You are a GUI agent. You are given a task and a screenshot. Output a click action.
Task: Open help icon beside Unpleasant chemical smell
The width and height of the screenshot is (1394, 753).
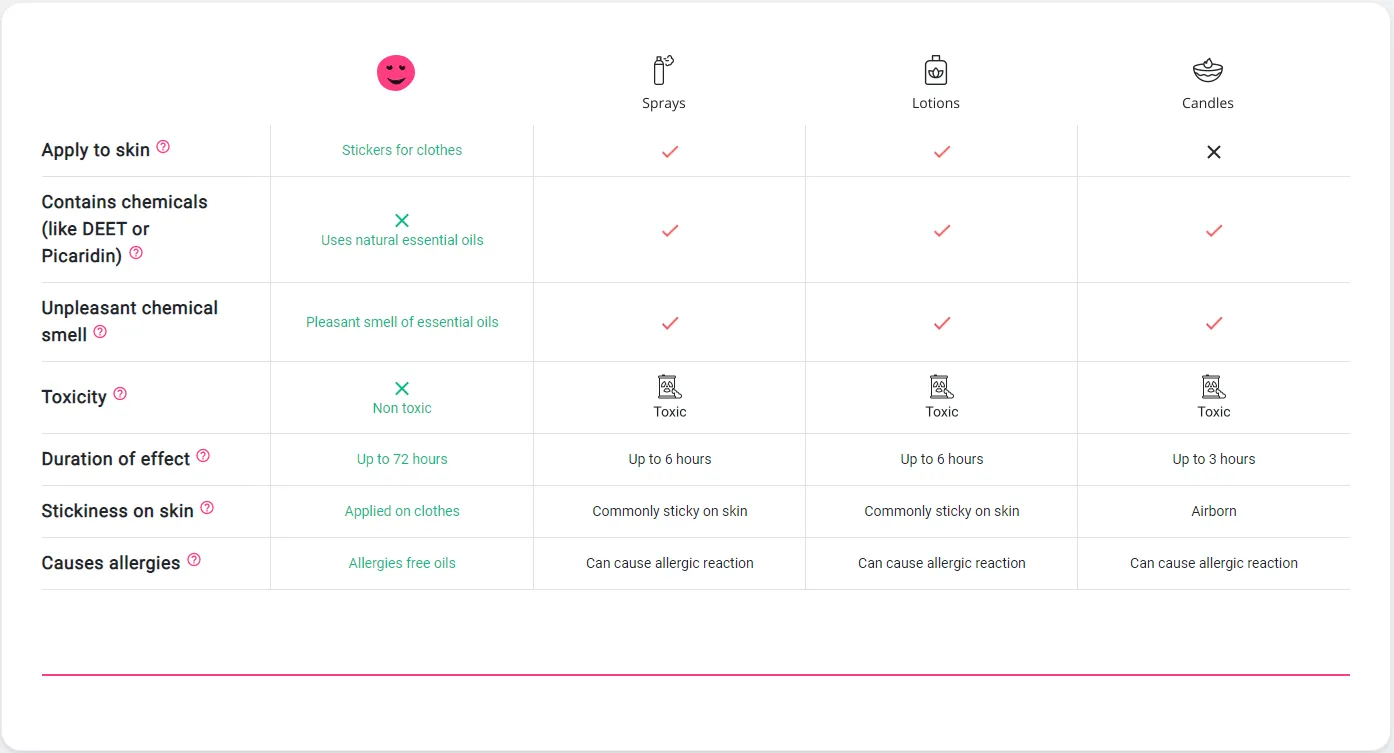pos(100,332)
